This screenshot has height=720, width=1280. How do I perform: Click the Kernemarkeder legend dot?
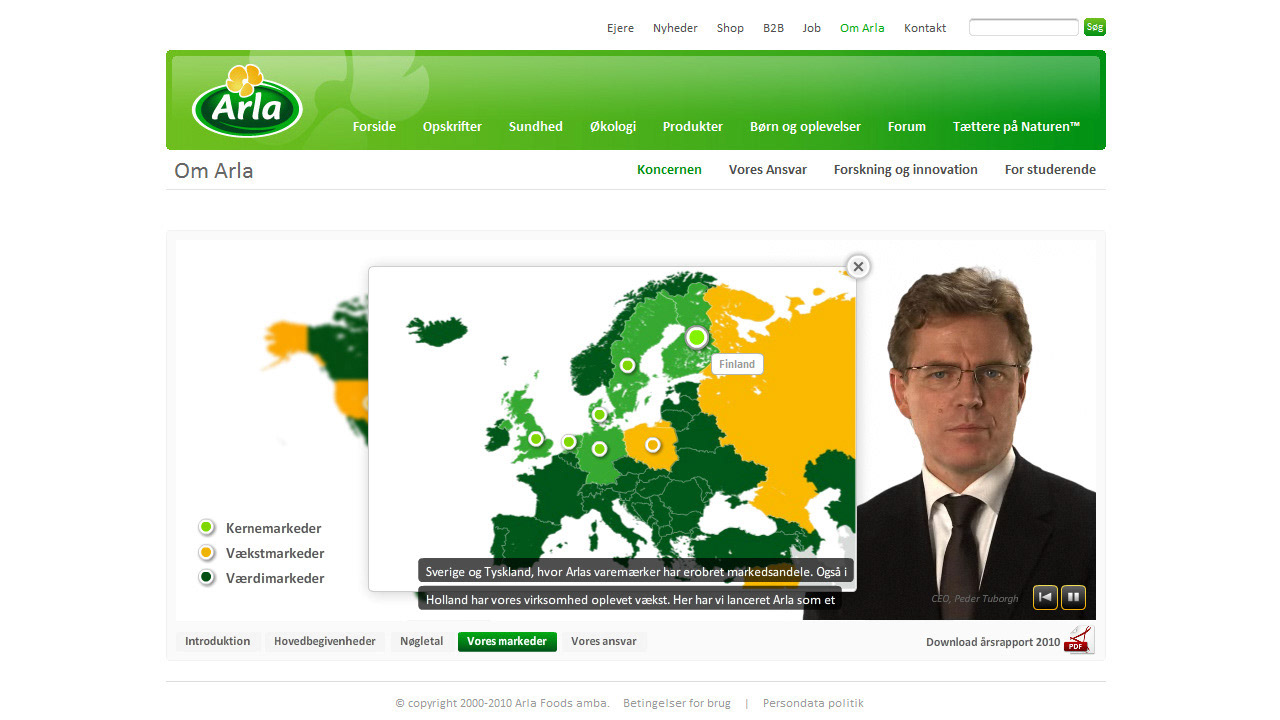point(206,527)
